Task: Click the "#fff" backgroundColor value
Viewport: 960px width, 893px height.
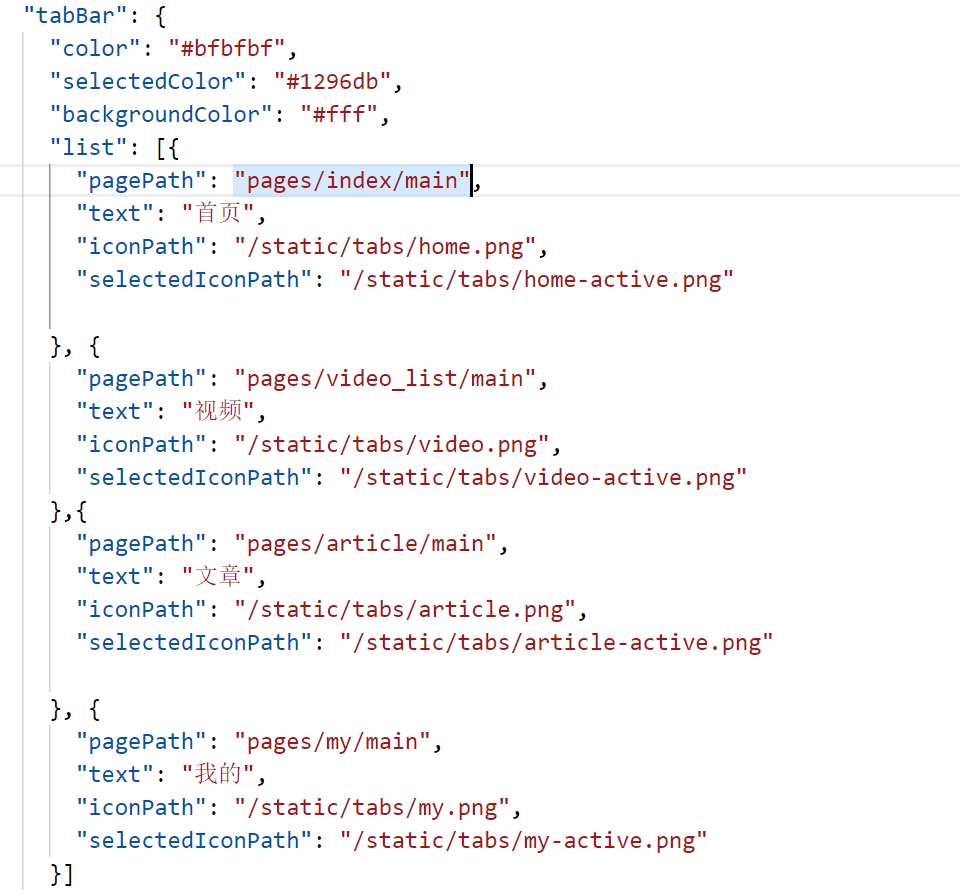Action: tap(345, 115)
